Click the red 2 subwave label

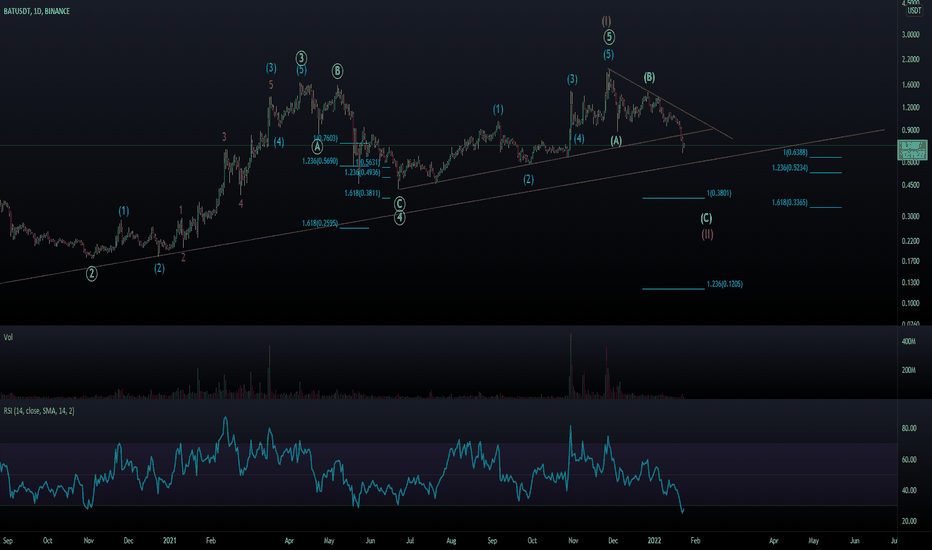point(183,257)
